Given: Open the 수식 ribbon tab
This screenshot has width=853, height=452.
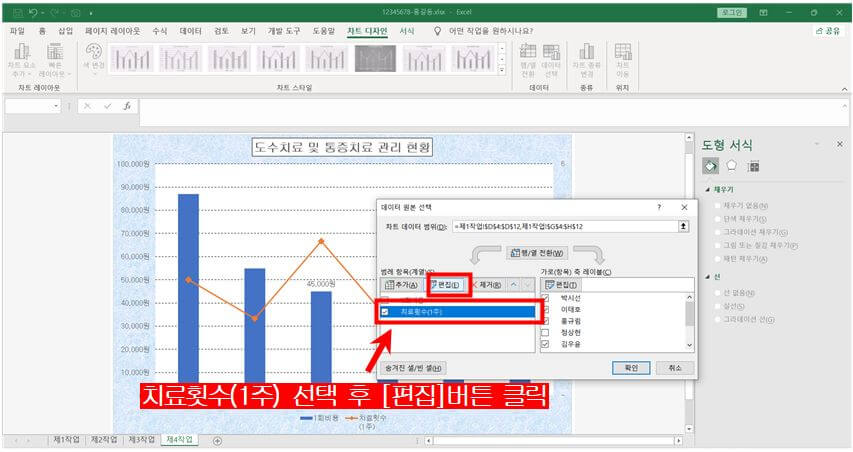Looking at the screenshot, I should point(160,31).
